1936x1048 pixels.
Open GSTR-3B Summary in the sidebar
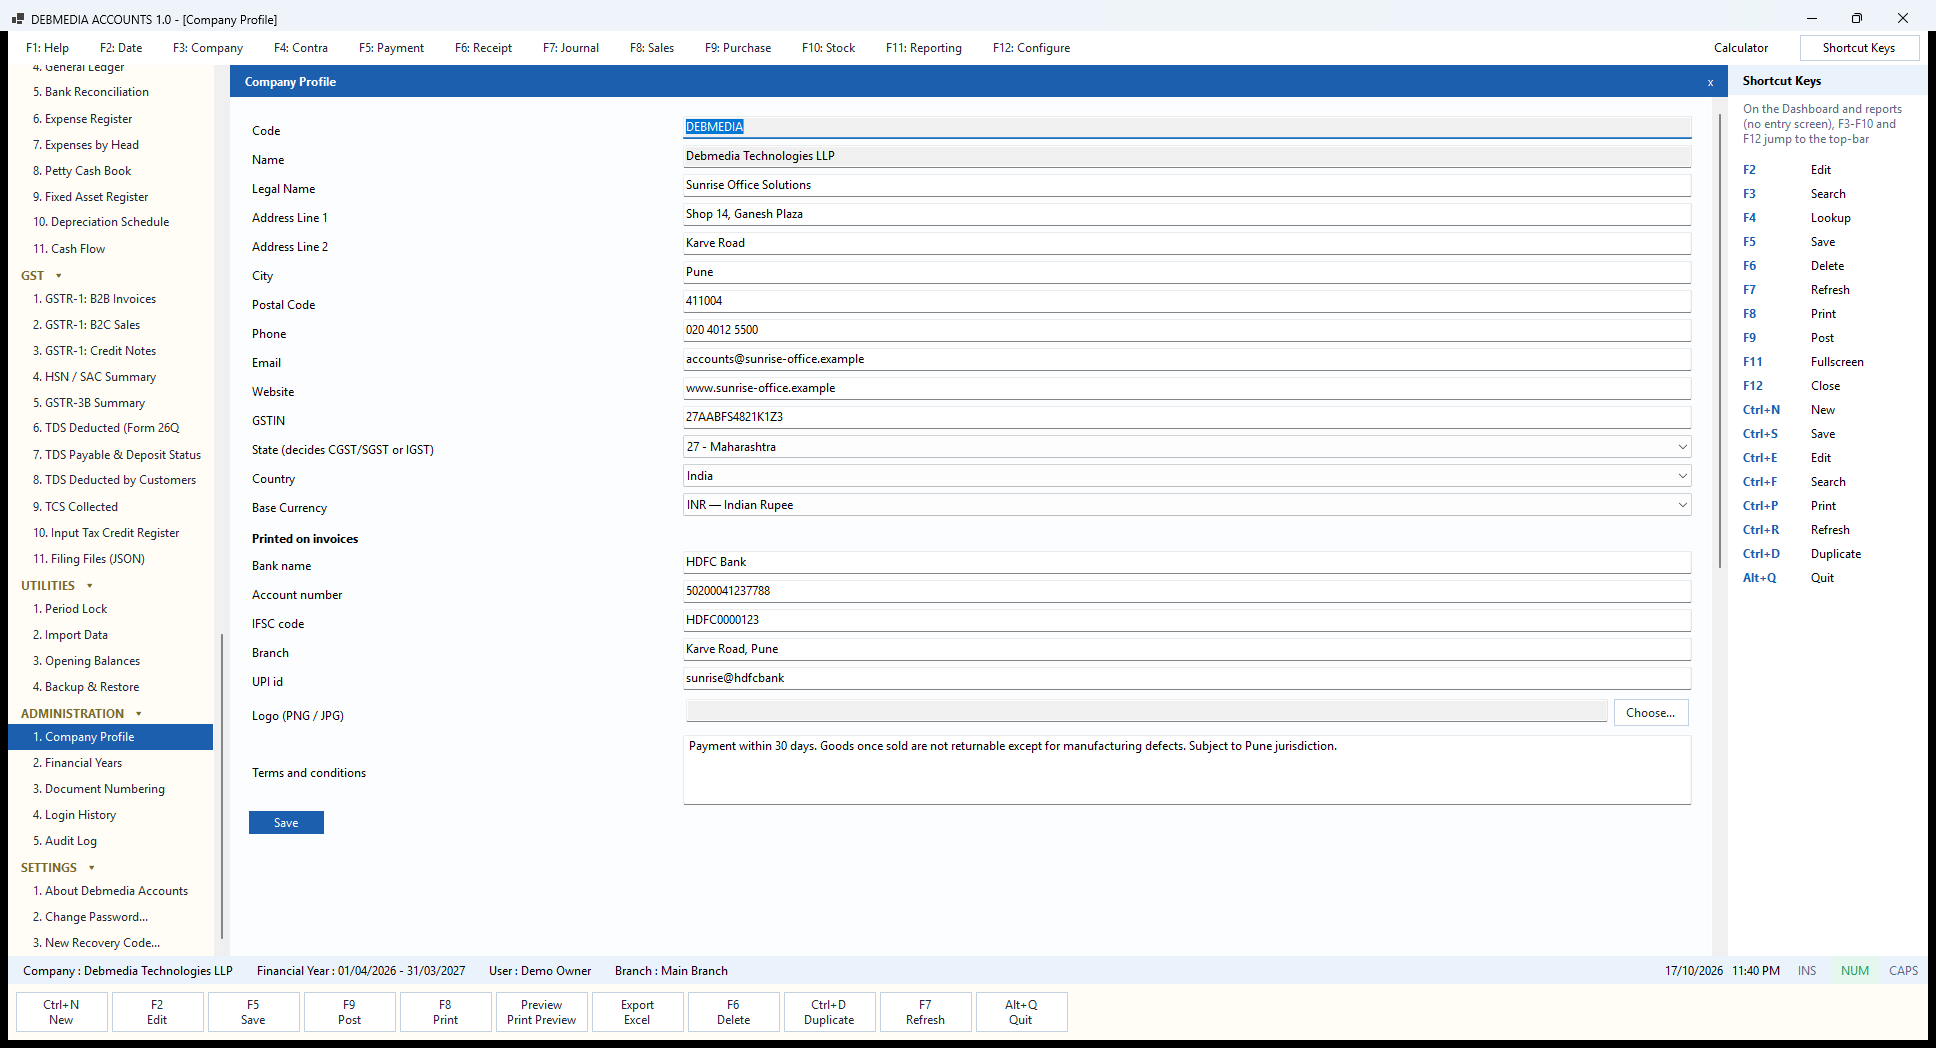tap(89, 403)
